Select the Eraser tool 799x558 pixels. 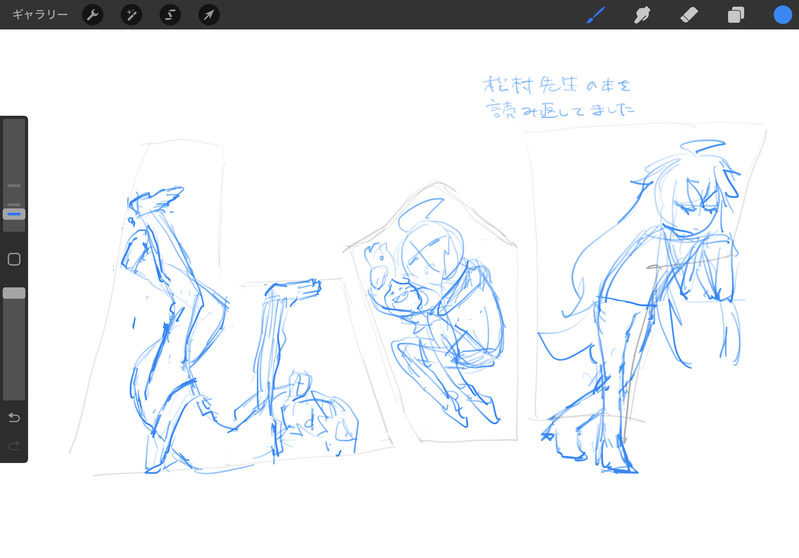tap(689, 15)
